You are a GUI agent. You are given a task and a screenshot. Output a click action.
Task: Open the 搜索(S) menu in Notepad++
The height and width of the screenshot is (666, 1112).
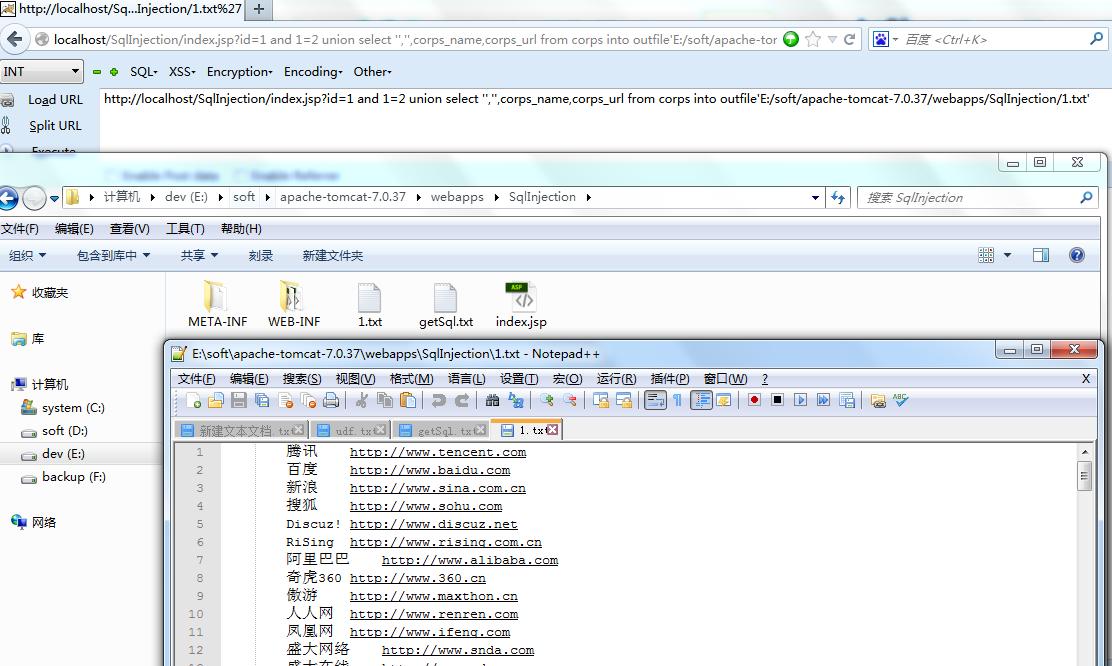301,379
